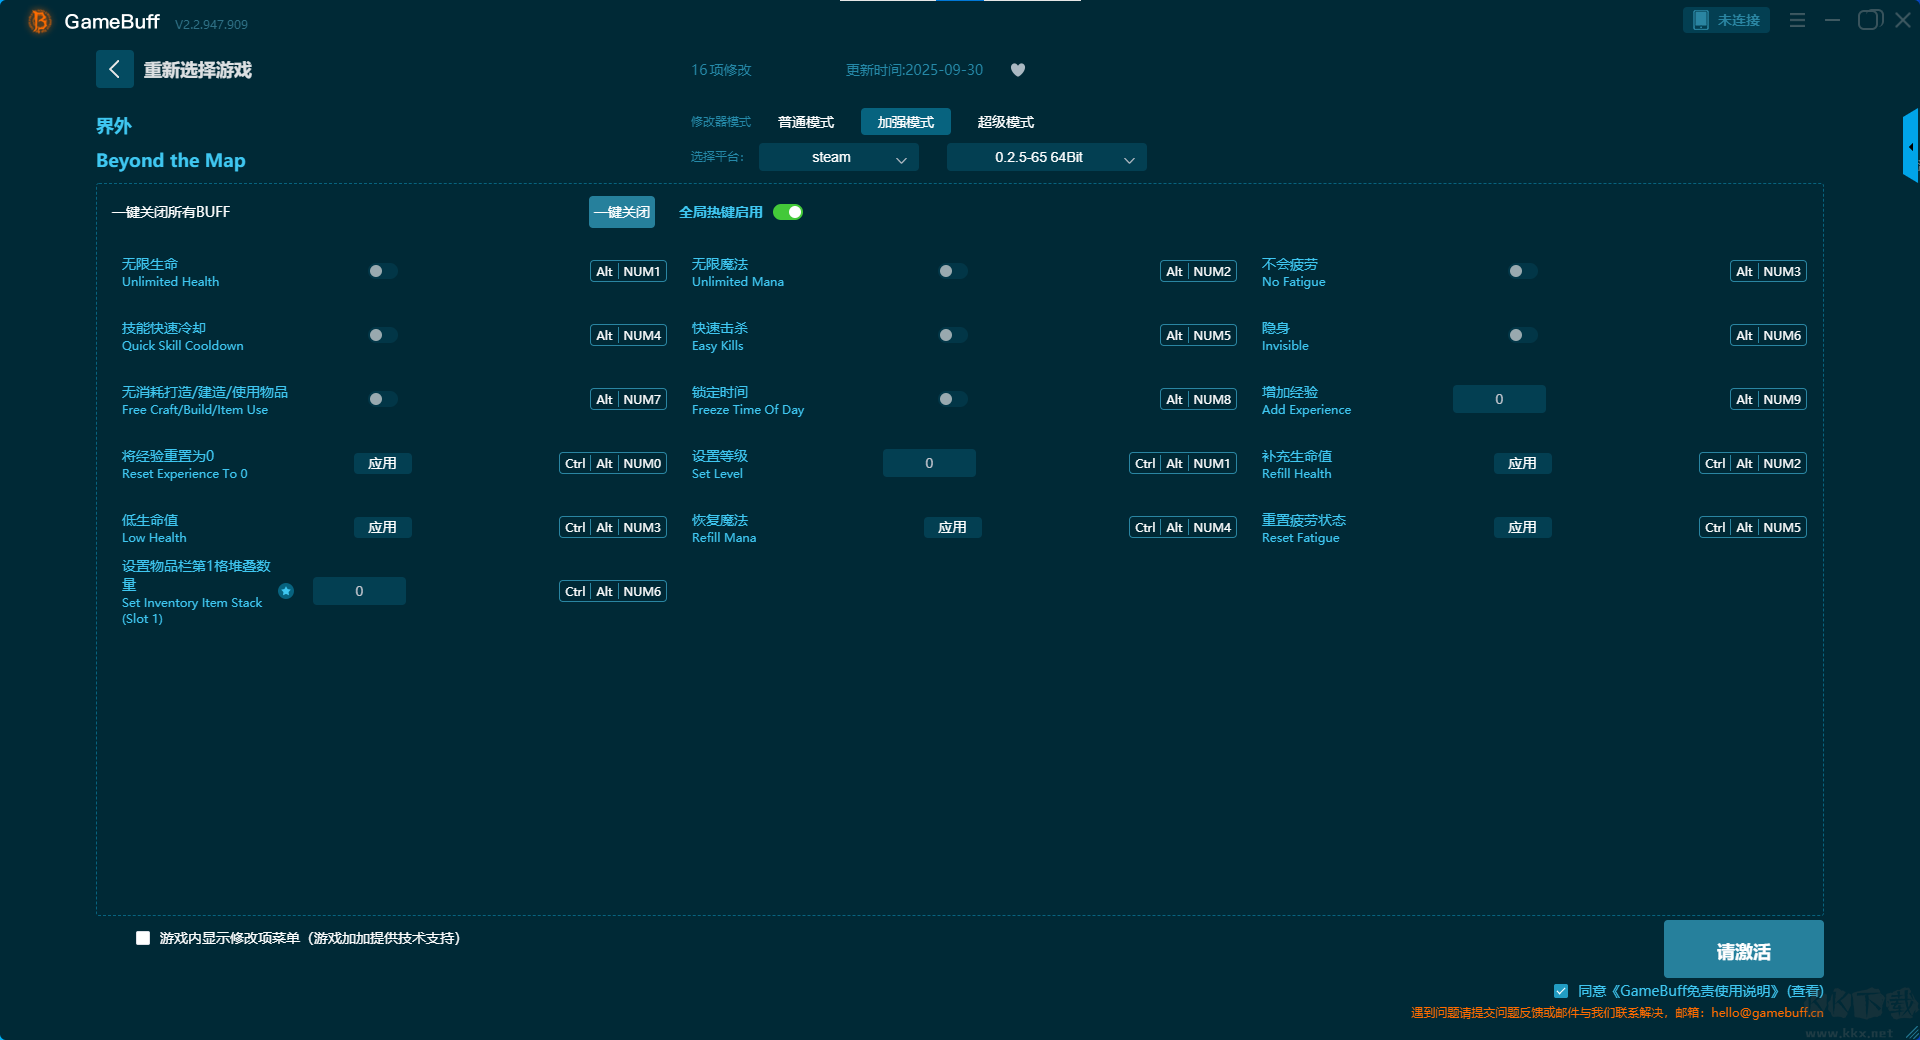Screen dimensions: 1920x1040
Task: Open the hamburger menu in title bar
Action: tap(1797, 20)
